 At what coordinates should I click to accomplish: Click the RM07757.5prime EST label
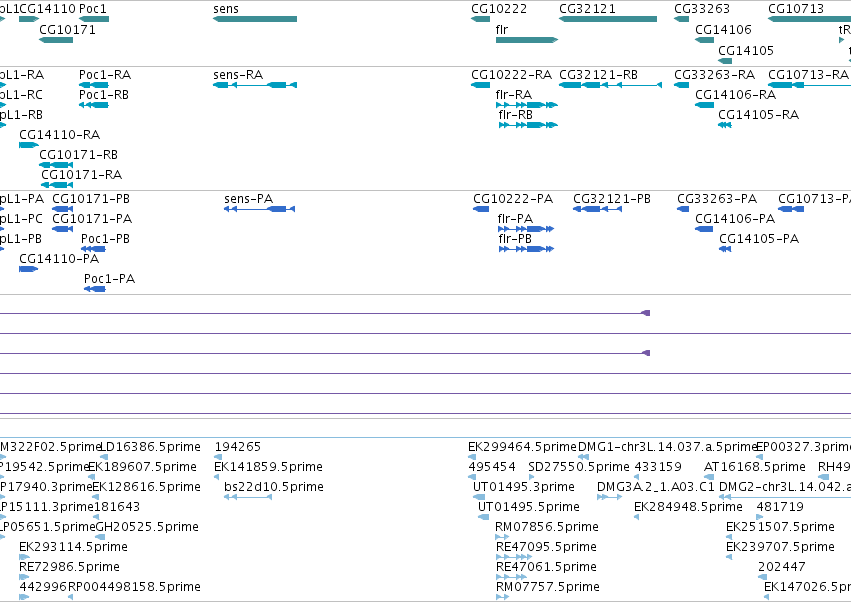click(x=548, y=587)
